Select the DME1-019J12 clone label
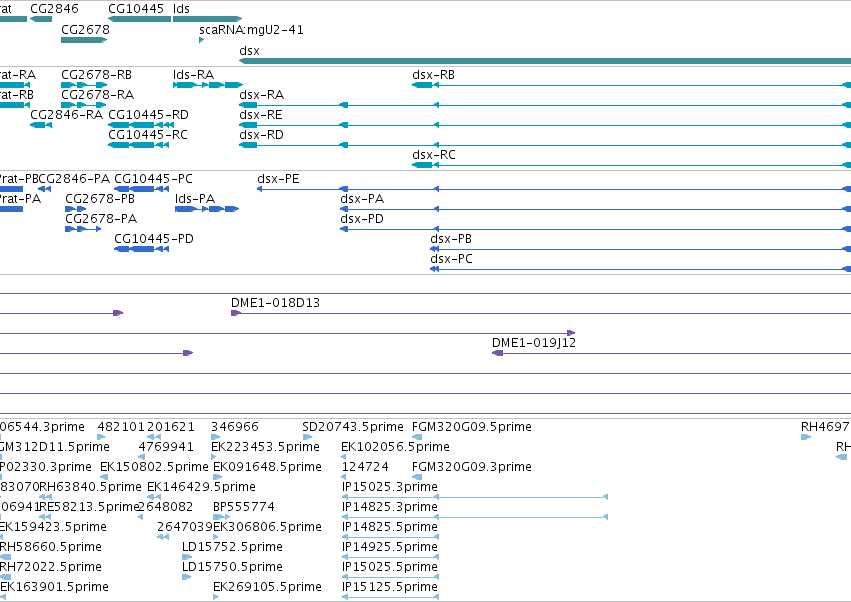 (534, 343)
